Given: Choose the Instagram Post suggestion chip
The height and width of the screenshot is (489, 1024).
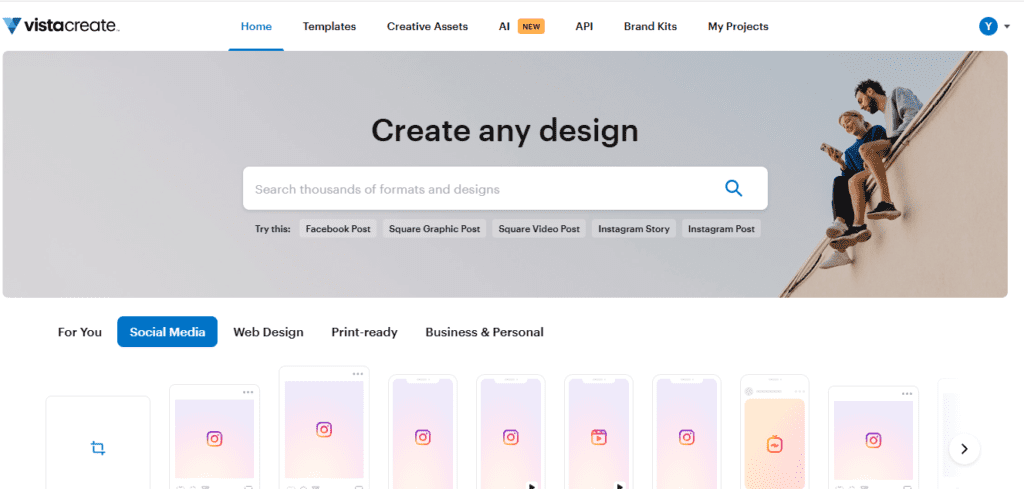Looking at the screenshot, I should pos(721,229).
